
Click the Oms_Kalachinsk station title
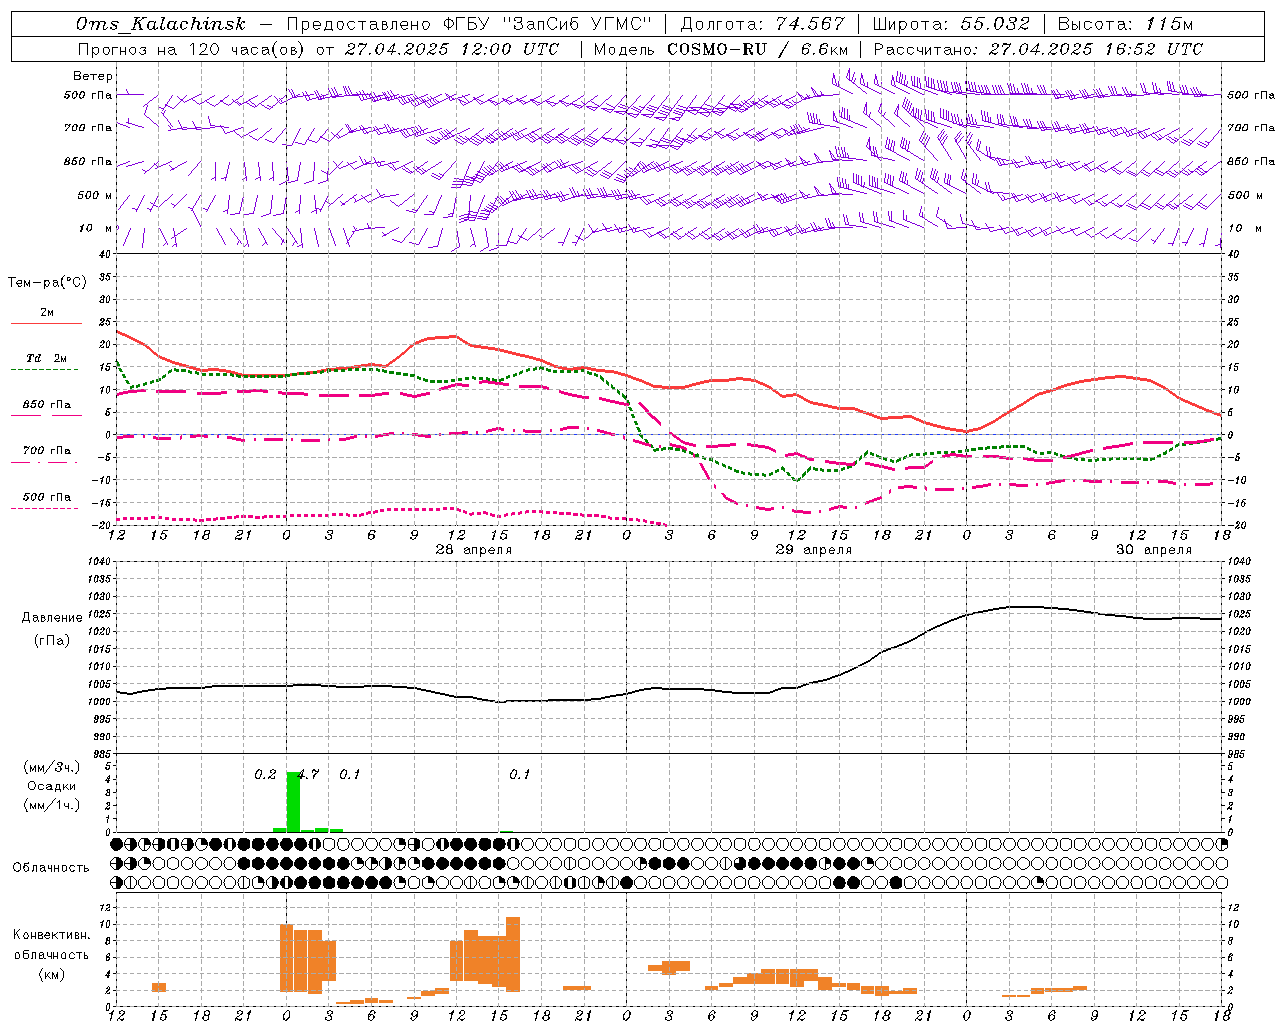(160, 24)
